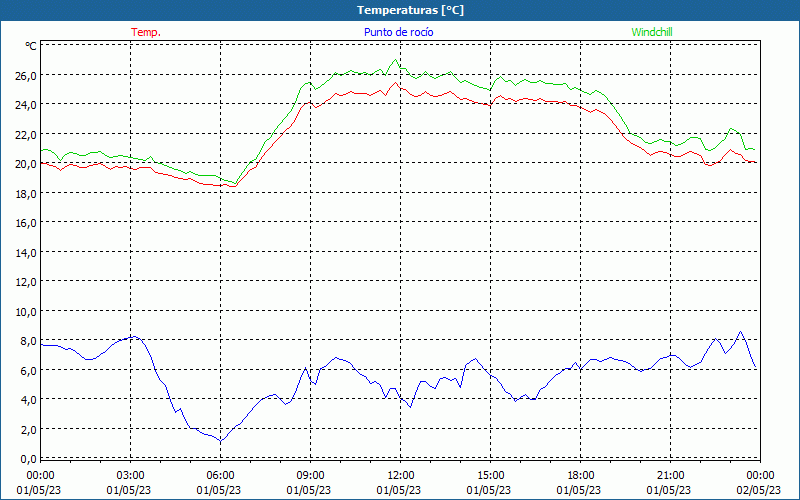800x500 pixels.
Task: Click the '14,0' y-axis value
Action: coord(26,253)
